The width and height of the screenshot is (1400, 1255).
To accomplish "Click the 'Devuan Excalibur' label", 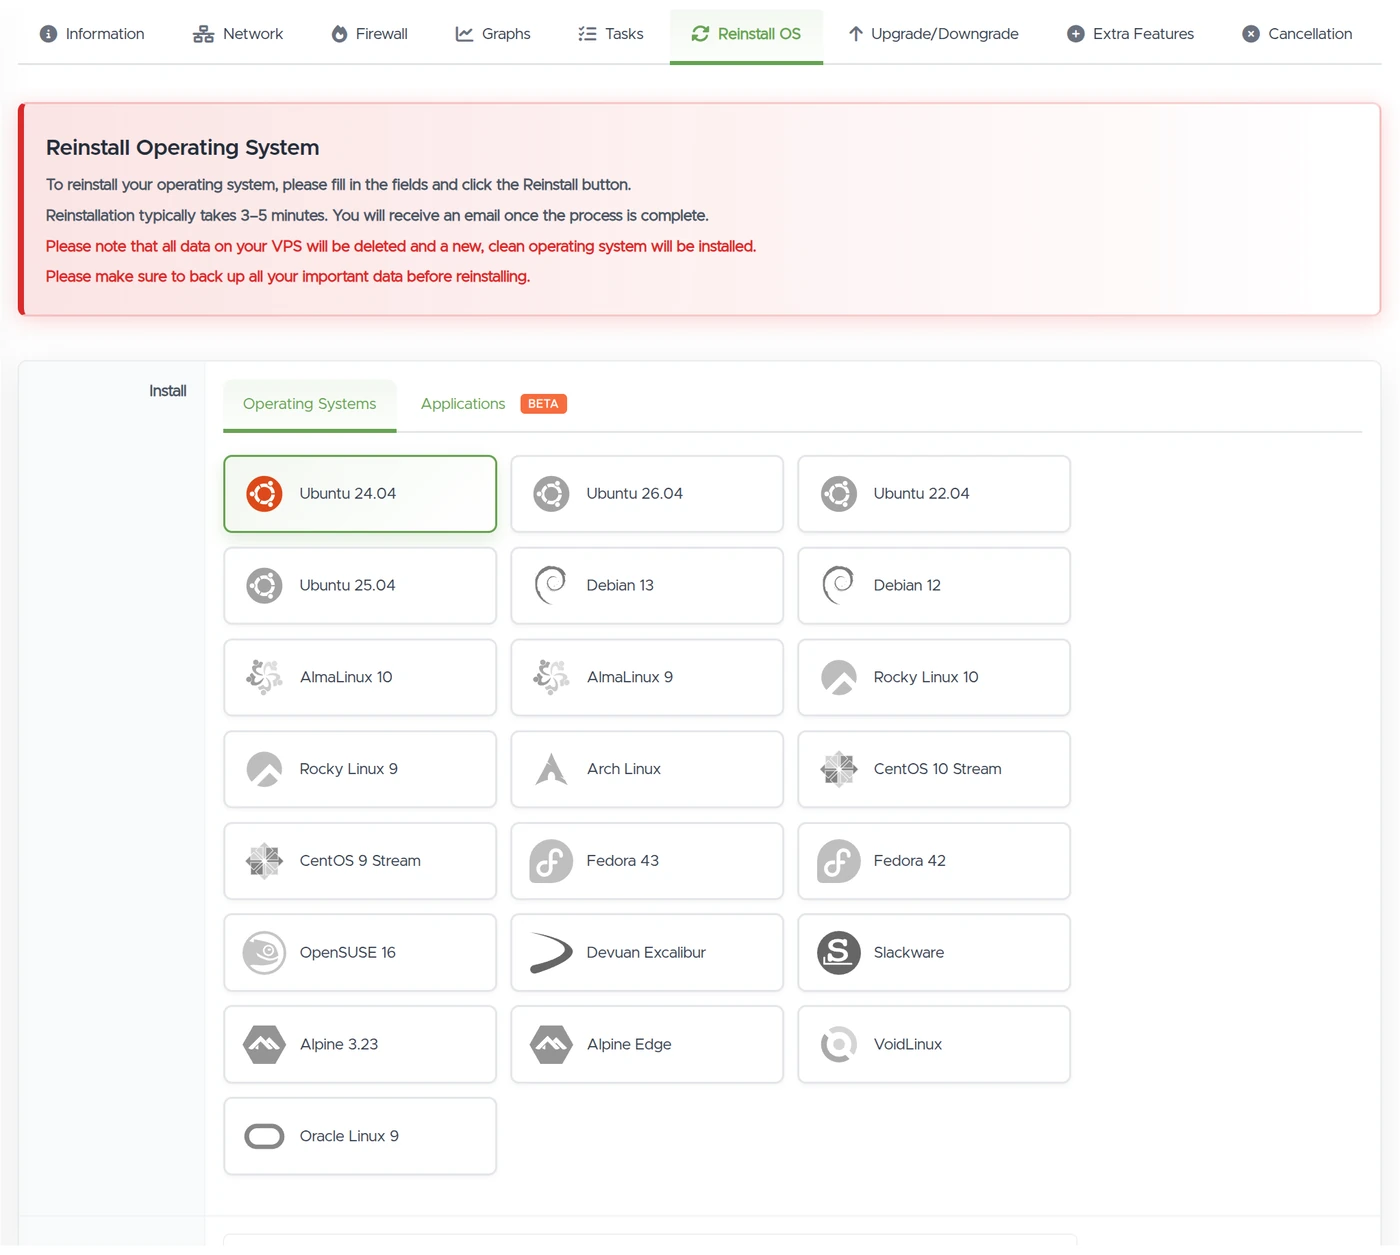I will 646,953.
